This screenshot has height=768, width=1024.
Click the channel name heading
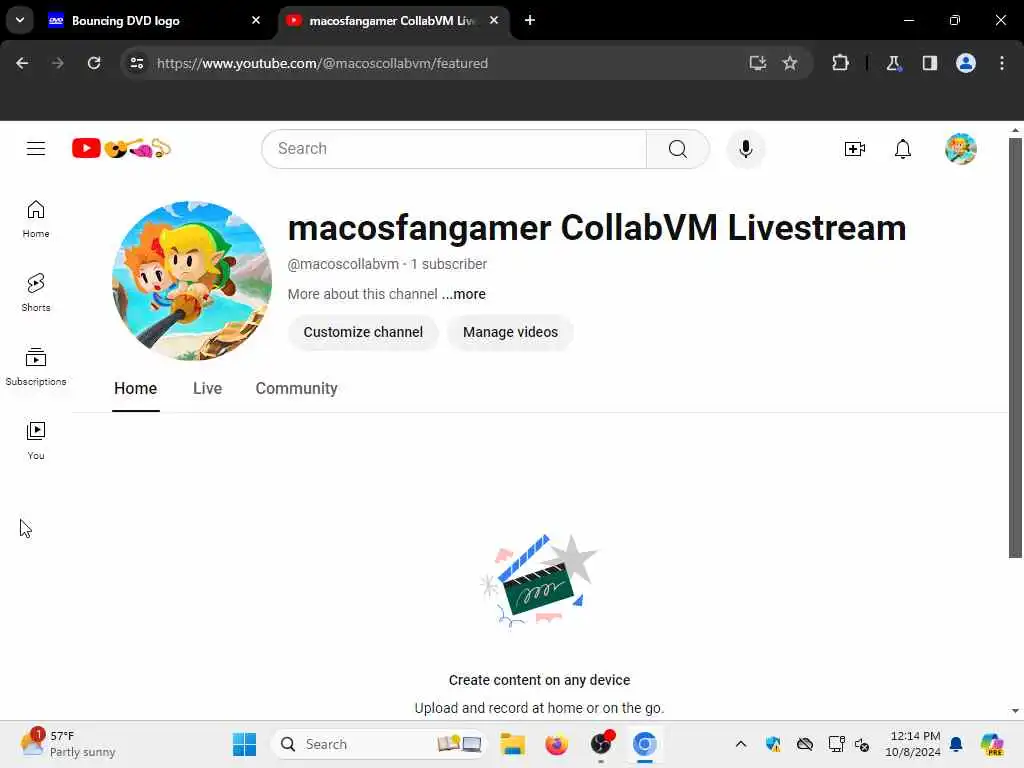click(x=597, y=228)
